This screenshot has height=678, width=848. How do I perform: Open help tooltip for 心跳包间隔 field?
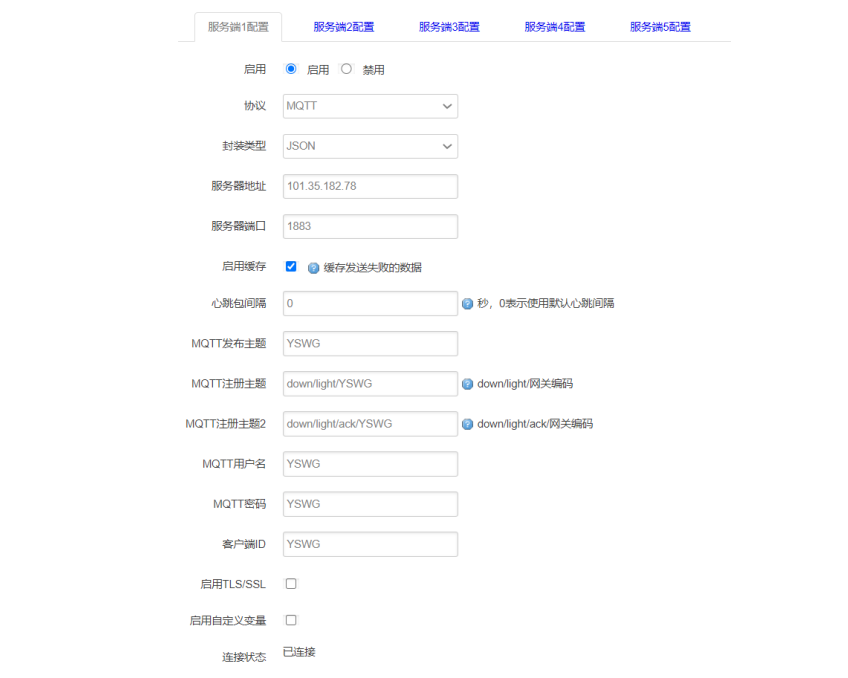(x=467, y=303)
